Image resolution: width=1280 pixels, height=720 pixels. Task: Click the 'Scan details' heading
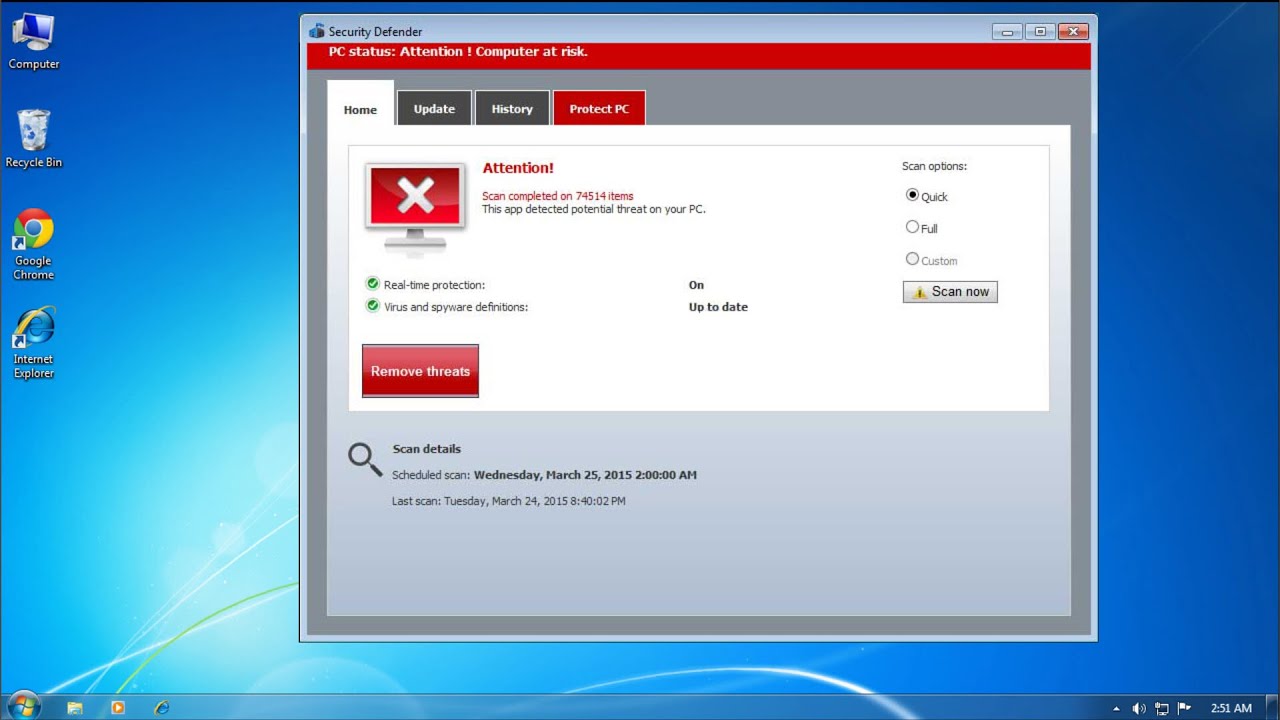tap(426, 449)
